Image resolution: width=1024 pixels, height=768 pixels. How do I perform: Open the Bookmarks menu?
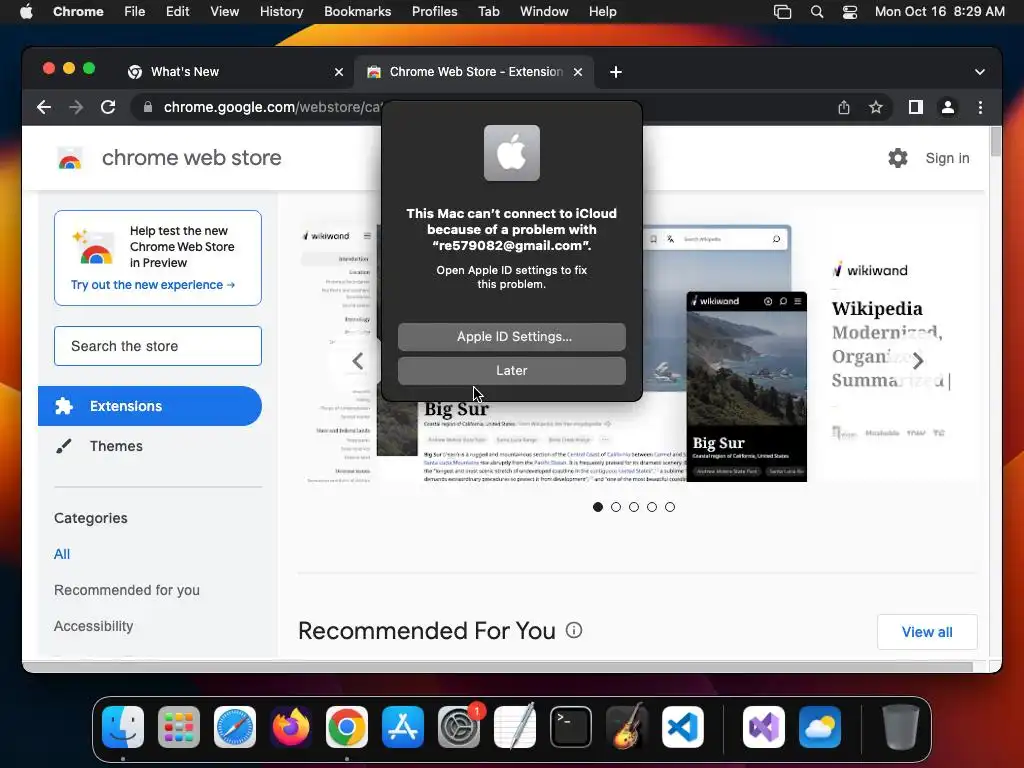click(357, 11)
